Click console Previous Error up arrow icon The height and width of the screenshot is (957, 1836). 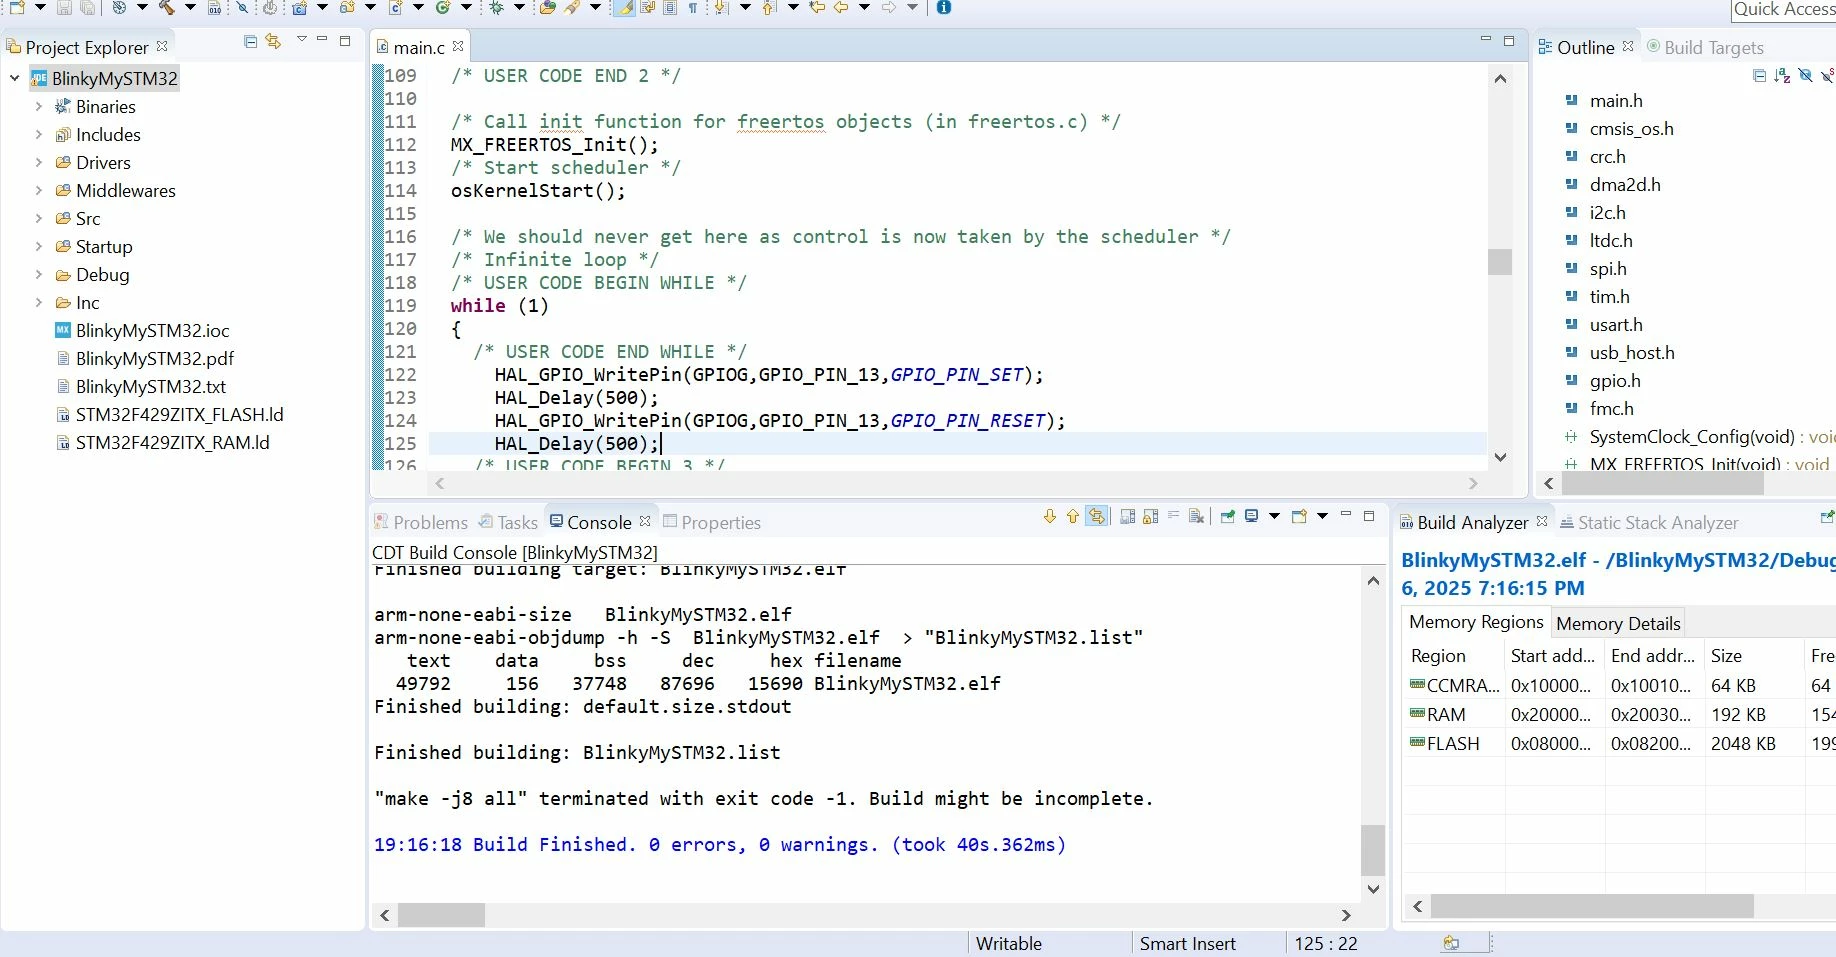coord(1073,516)
